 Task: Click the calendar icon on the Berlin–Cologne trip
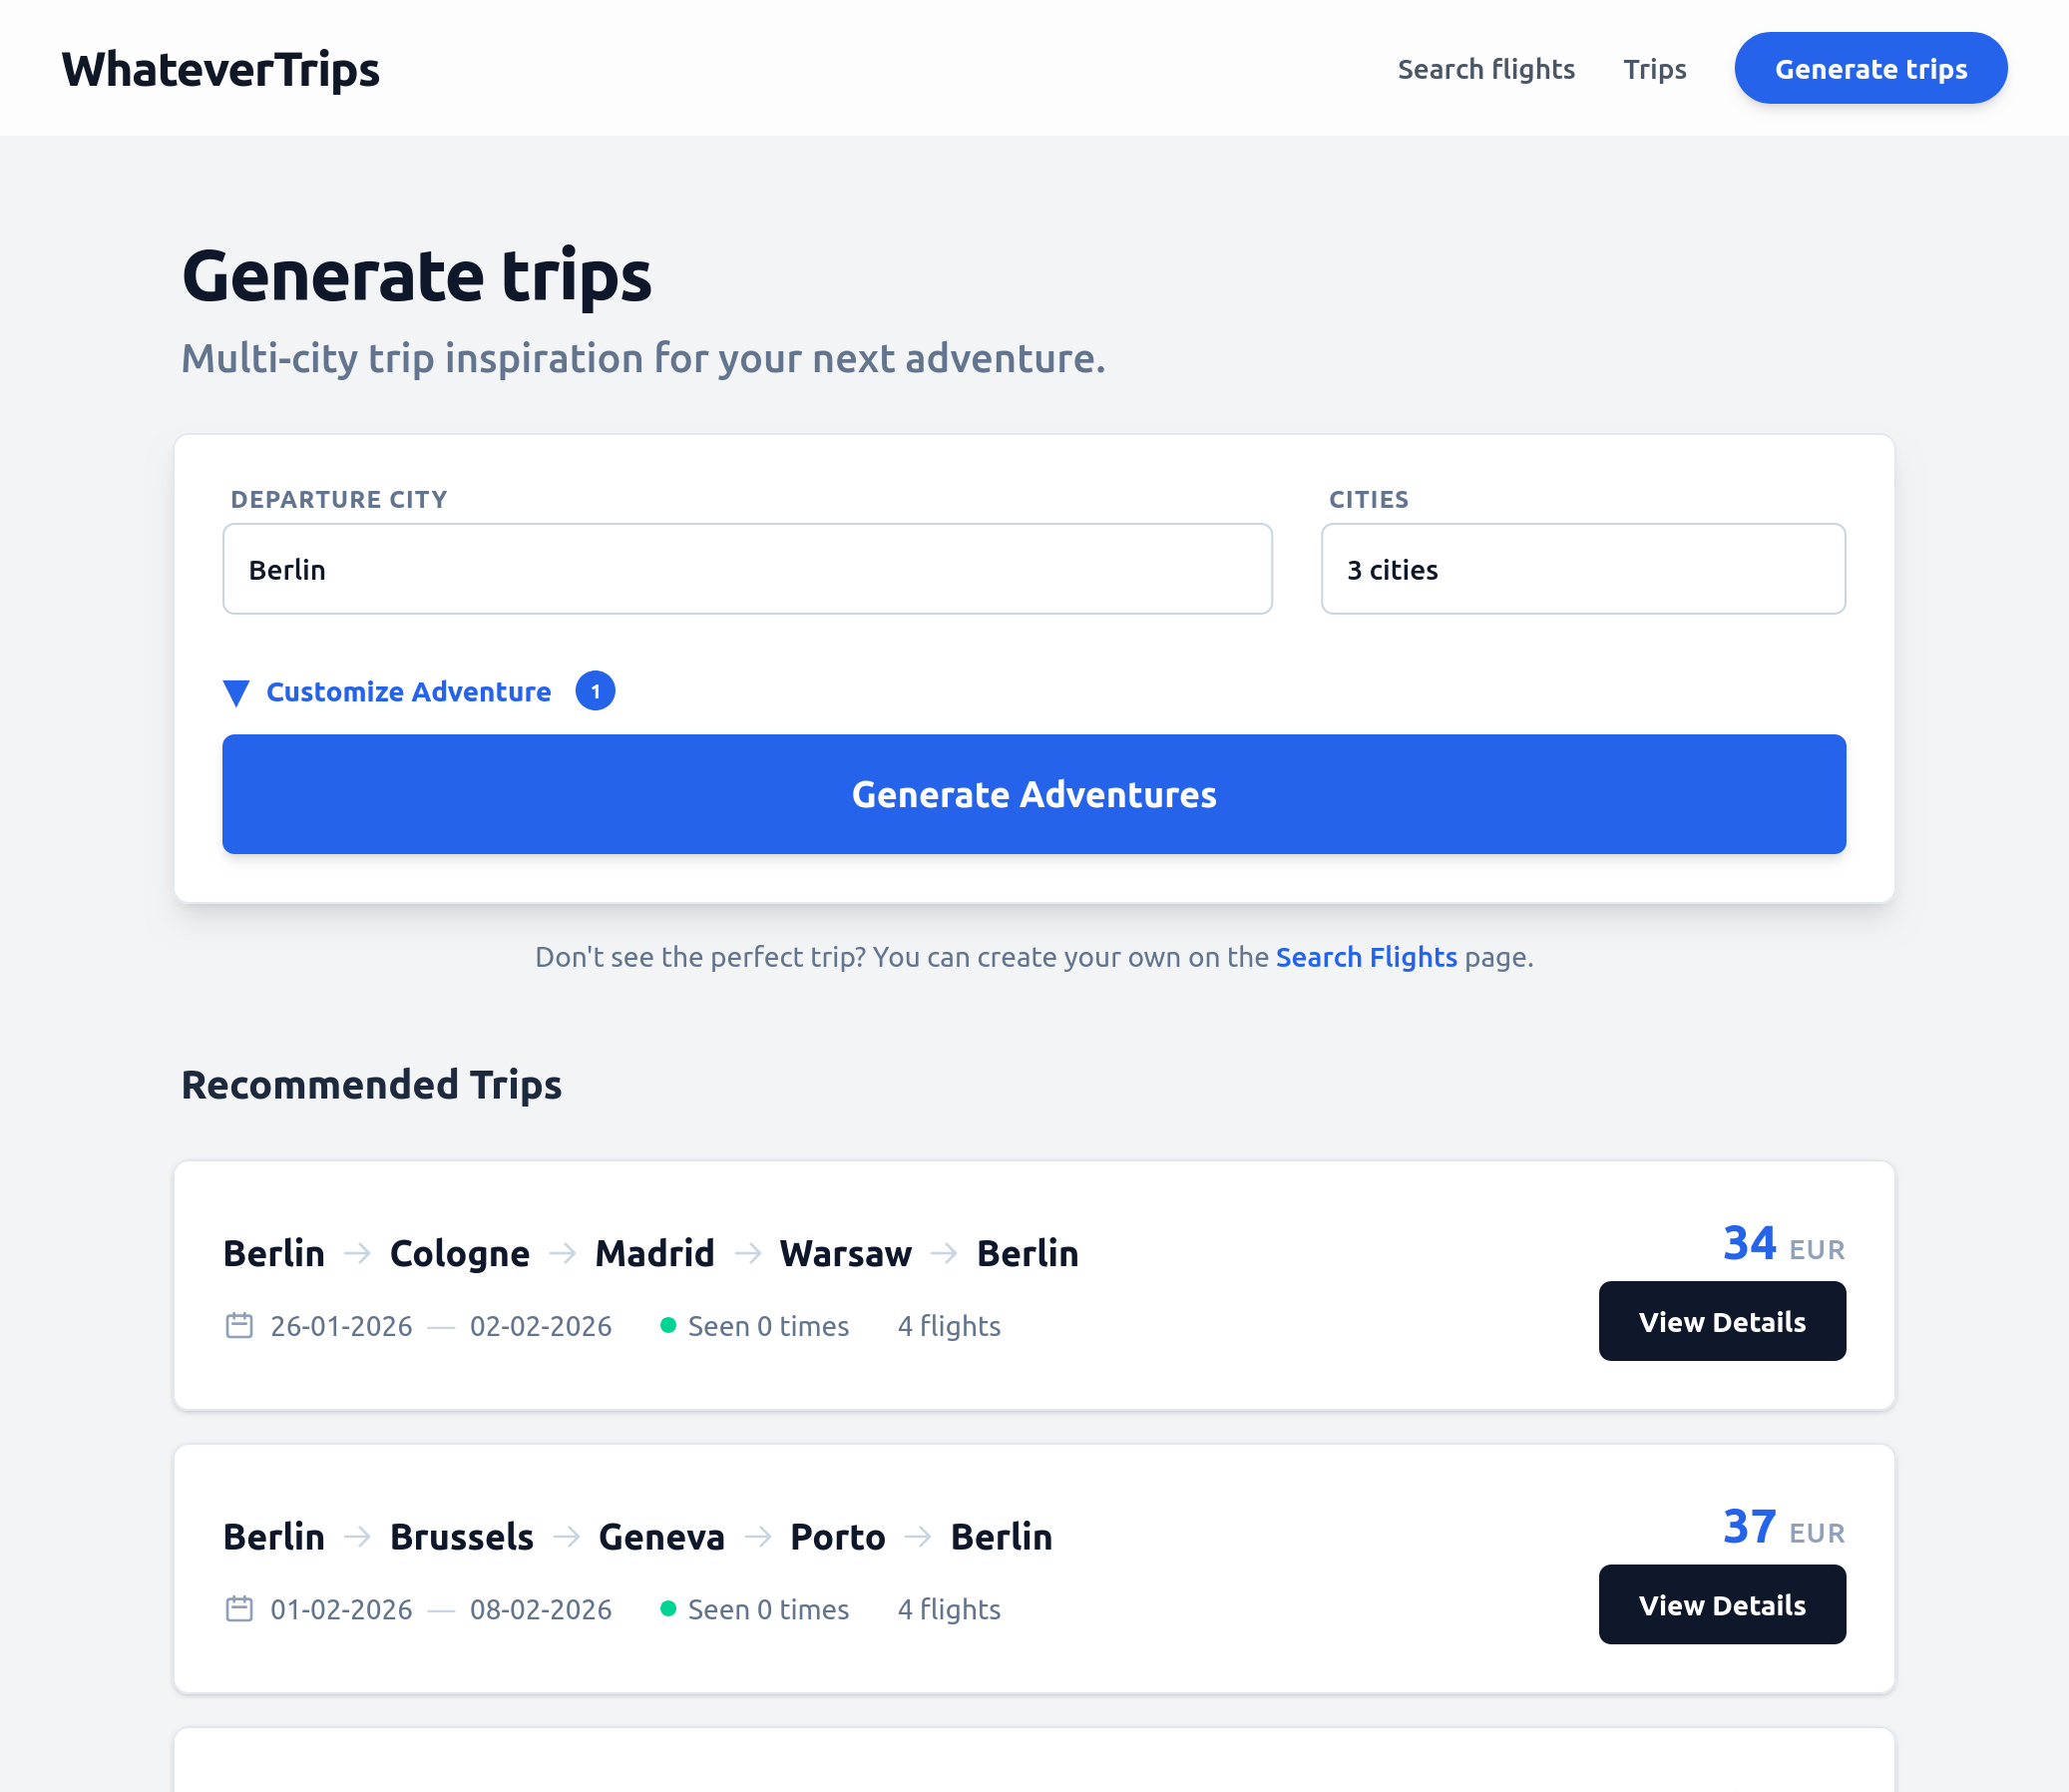[239, 1325]
